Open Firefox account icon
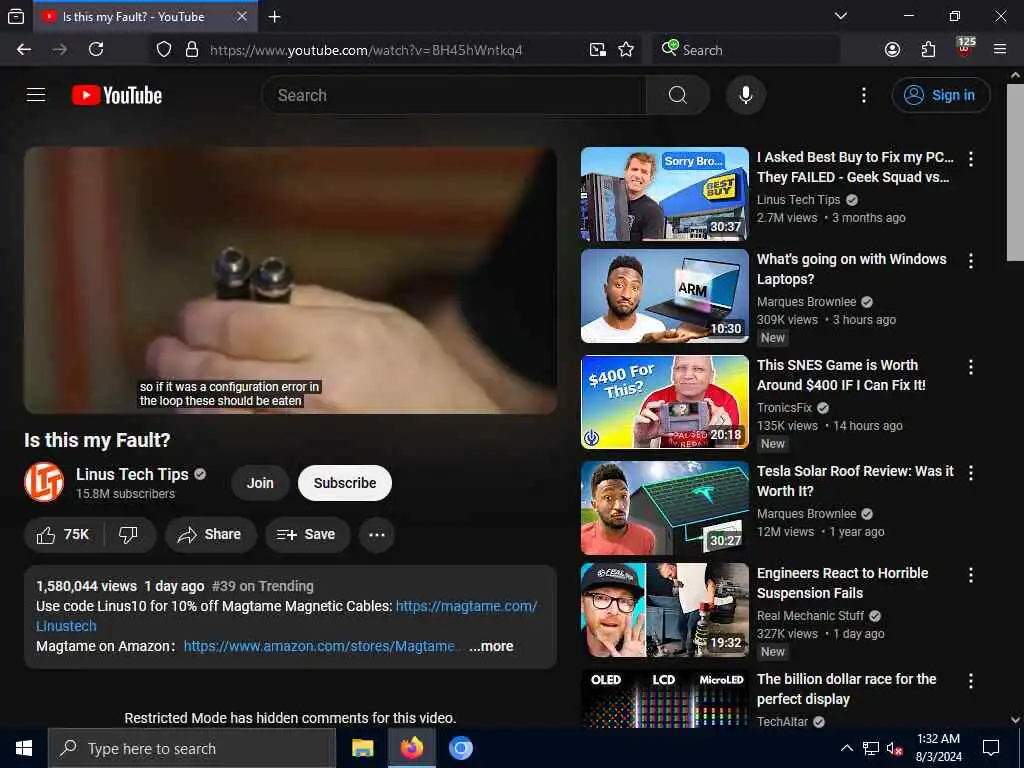This screenshot has height=768, width=1024. click(x=892, y=50)
